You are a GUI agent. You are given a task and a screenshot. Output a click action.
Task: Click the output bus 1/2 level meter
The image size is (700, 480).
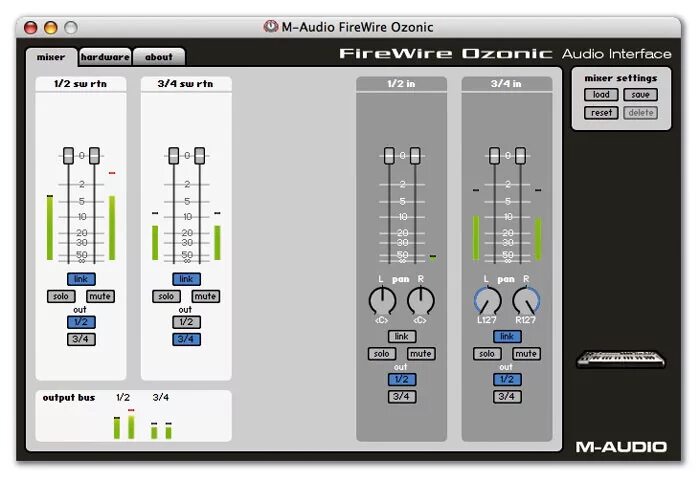tap(124, 424)
